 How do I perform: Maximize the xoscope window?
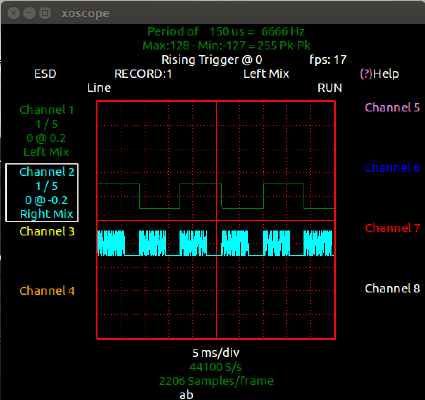pyautogui.click(x=45, y=13)
